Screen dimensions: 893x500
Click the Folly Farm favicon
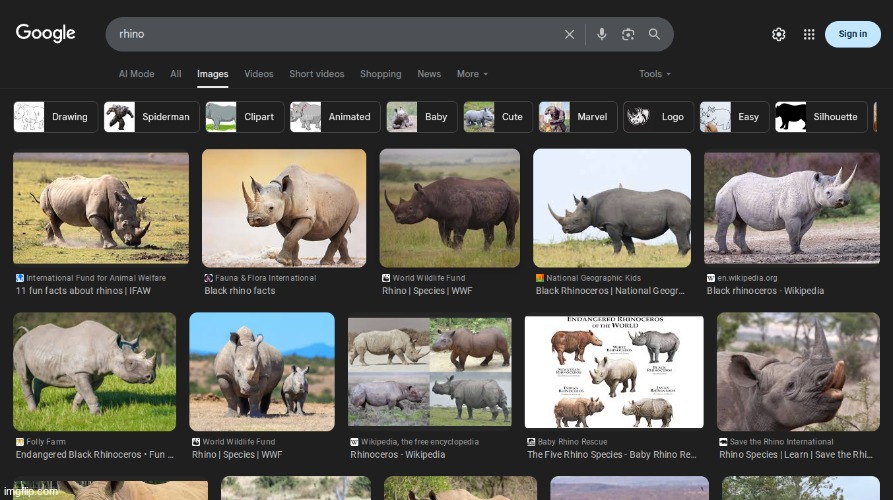20,441
